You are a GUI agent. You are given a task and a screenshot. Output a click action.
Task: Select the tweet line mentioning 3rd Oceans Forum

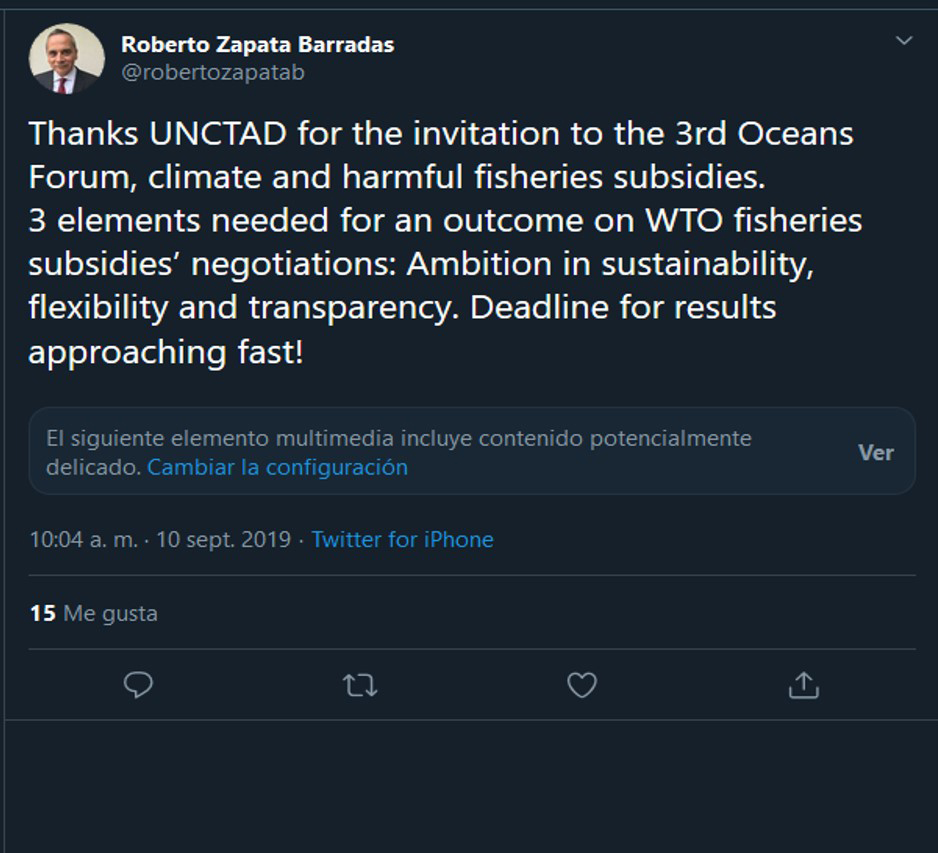point(440,133)
